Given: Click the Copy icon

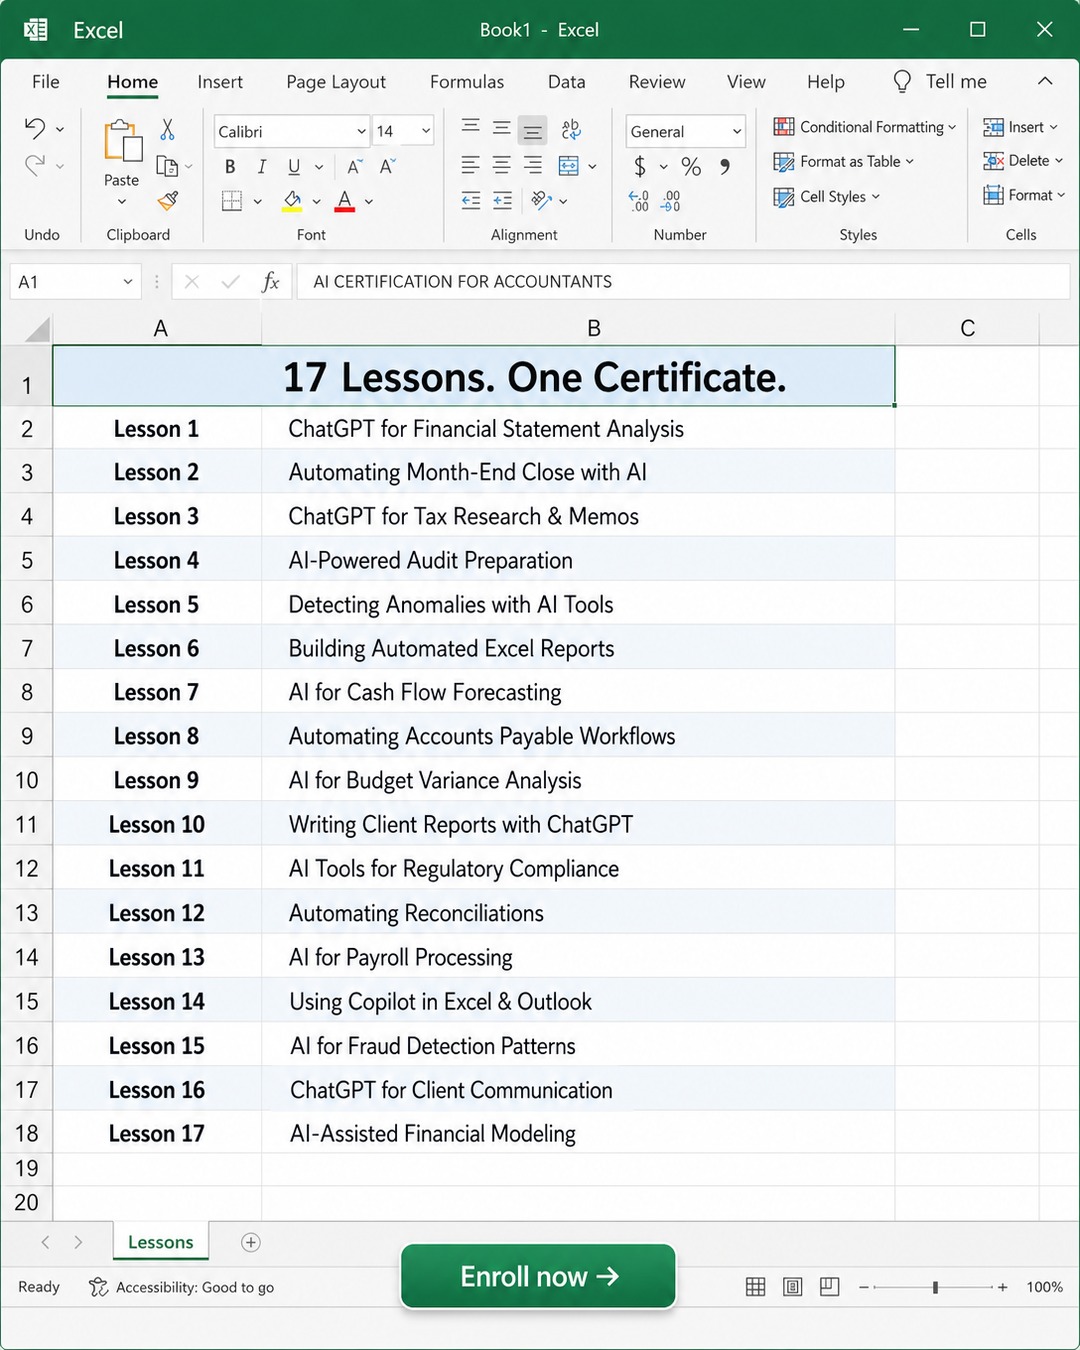Looking at the screenshot, I should [167, 166].
